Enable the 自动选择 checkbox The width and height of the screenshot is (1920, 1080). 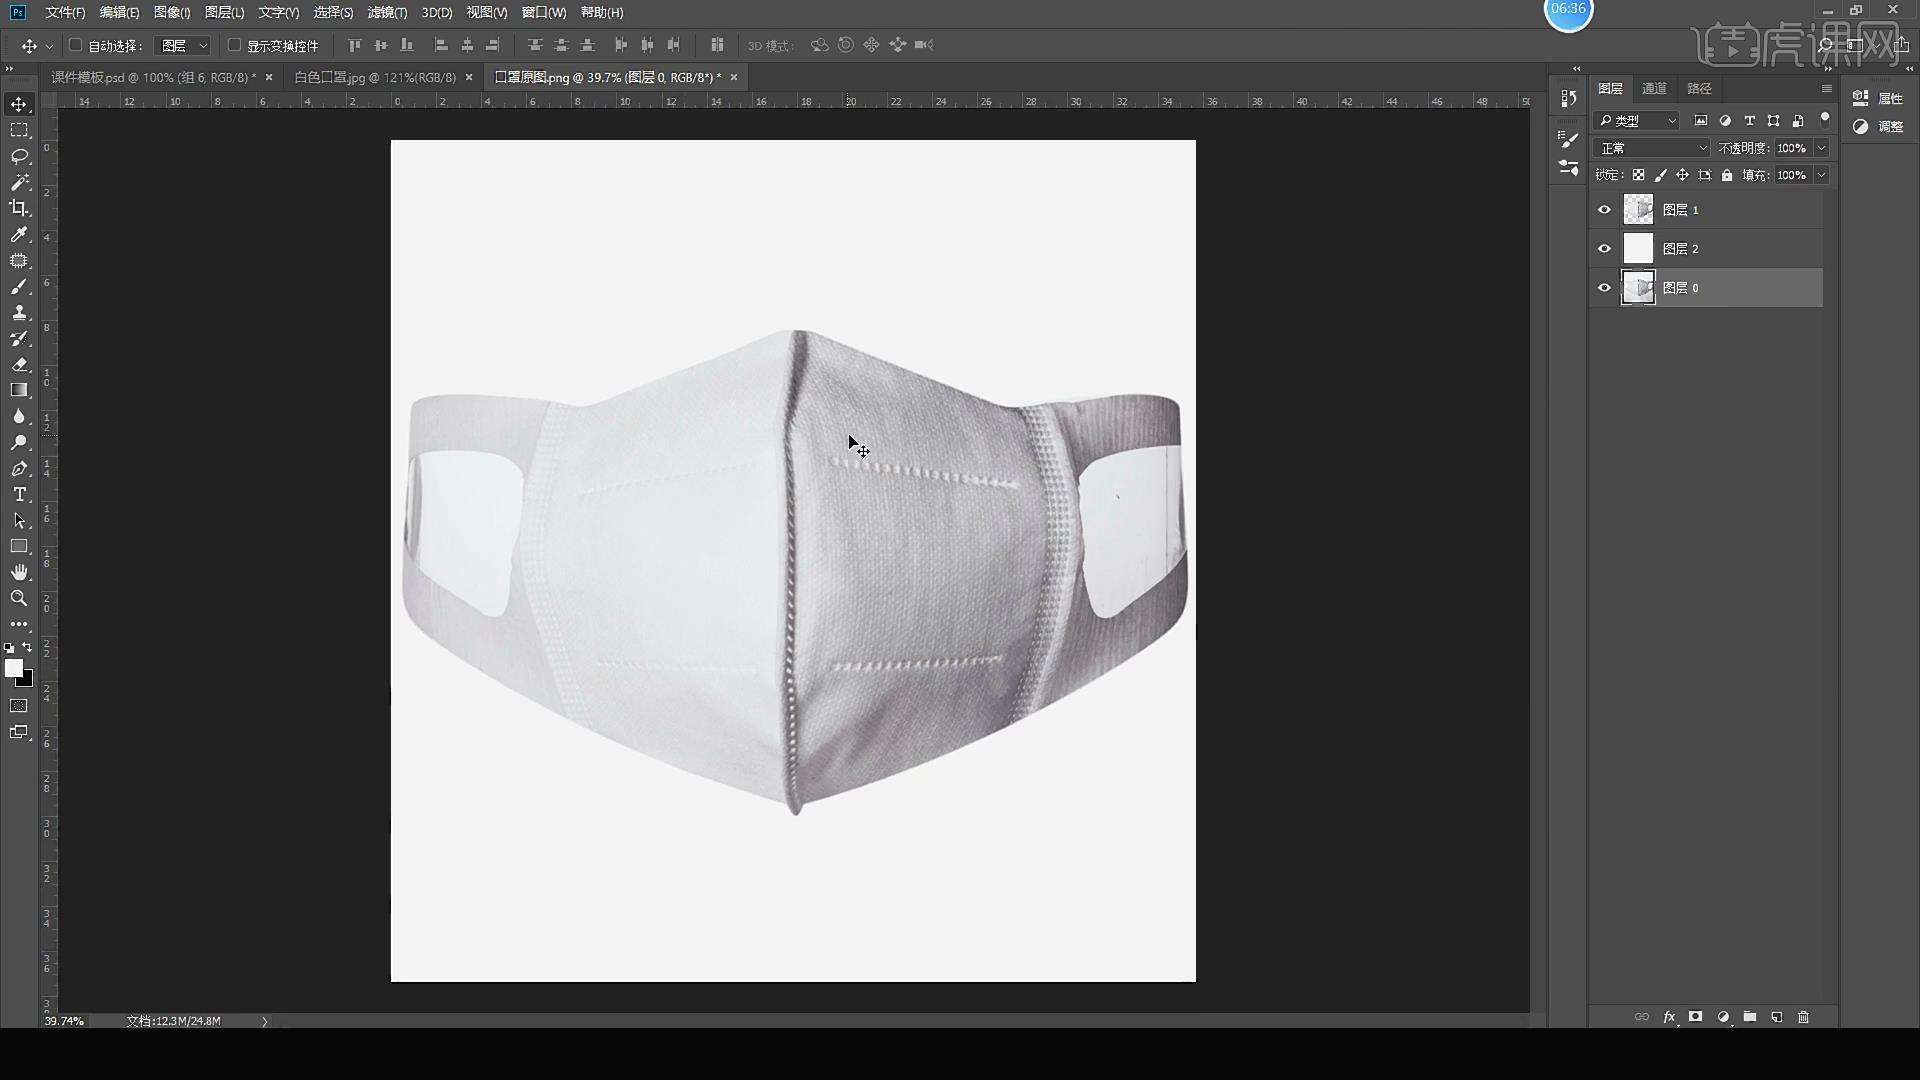click(x=75, y=45)
